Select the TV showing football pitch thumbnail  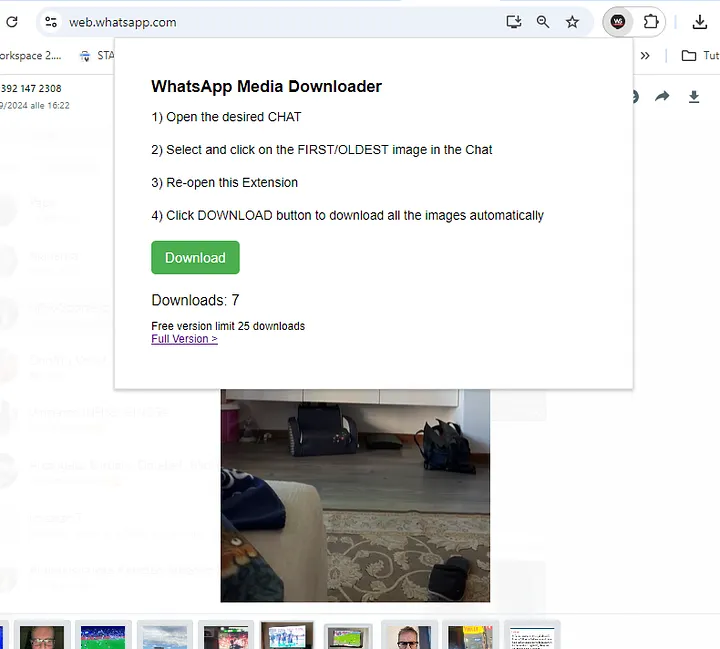[x=348, y=636]
